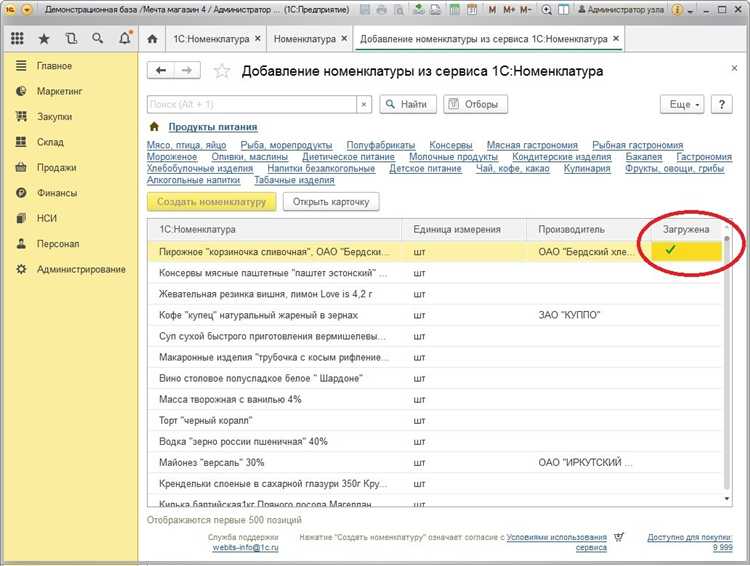The height and width of the screenshot is (566, 750).
Task: Navigate forward with the right arrow
Action: (187, 71)
